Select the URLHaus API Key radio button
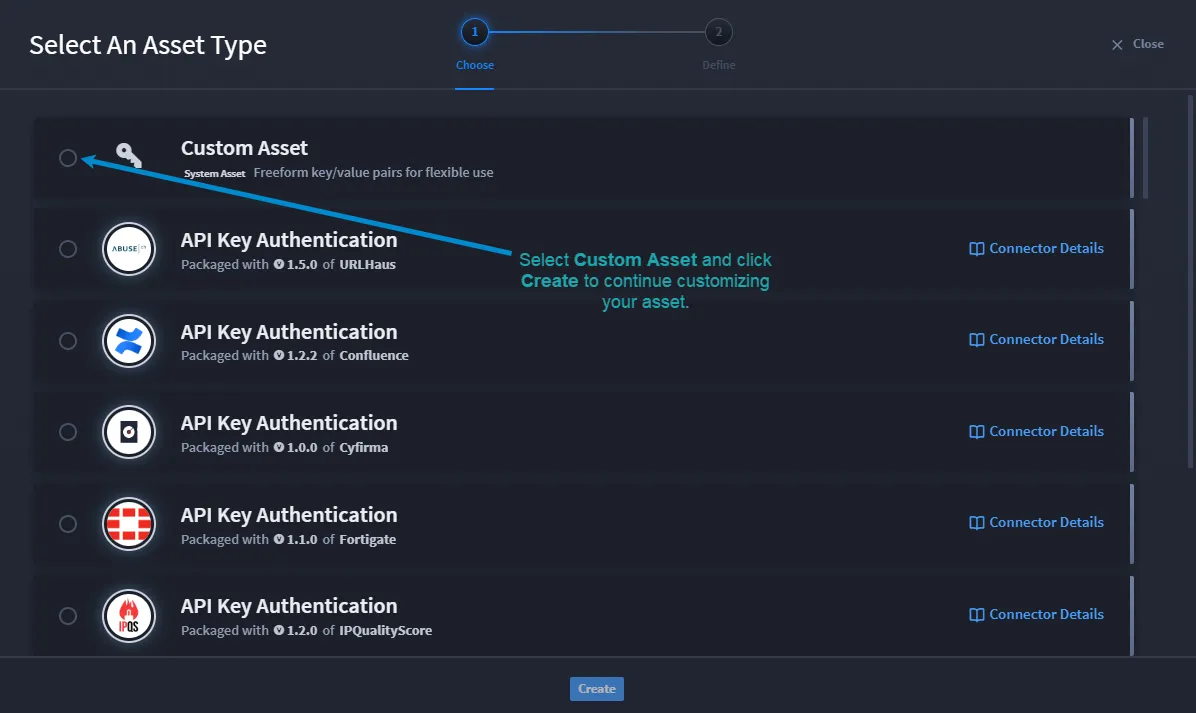The height and width of the screenshot is (713, 1196). pos(68,249)
